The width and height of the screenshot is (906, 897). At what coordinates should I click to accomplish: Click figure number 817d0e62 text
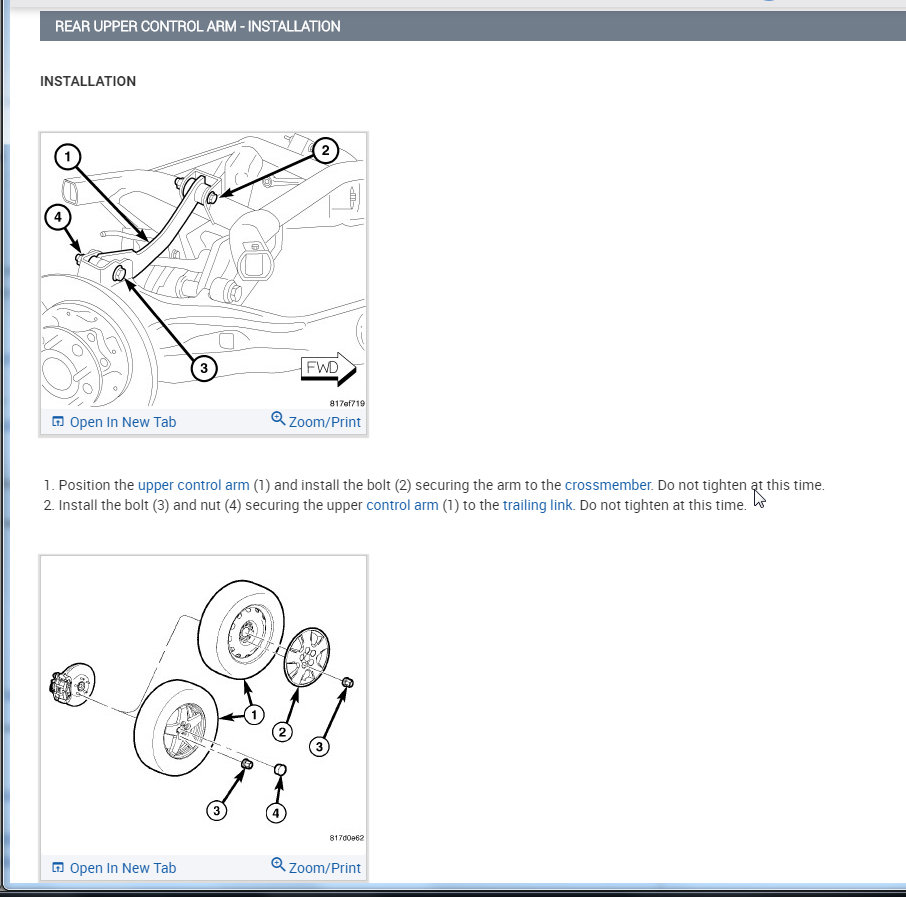[347, 838]
